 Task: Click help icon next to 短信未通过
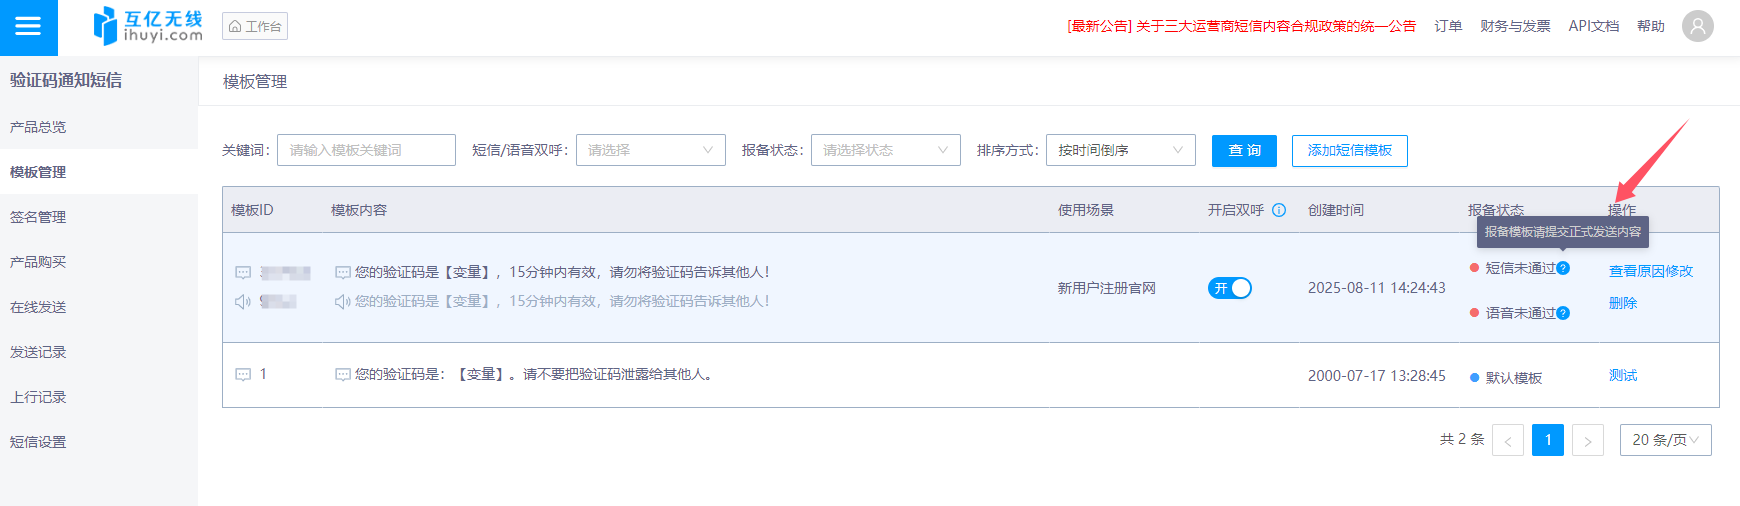tap(1563, 268)
